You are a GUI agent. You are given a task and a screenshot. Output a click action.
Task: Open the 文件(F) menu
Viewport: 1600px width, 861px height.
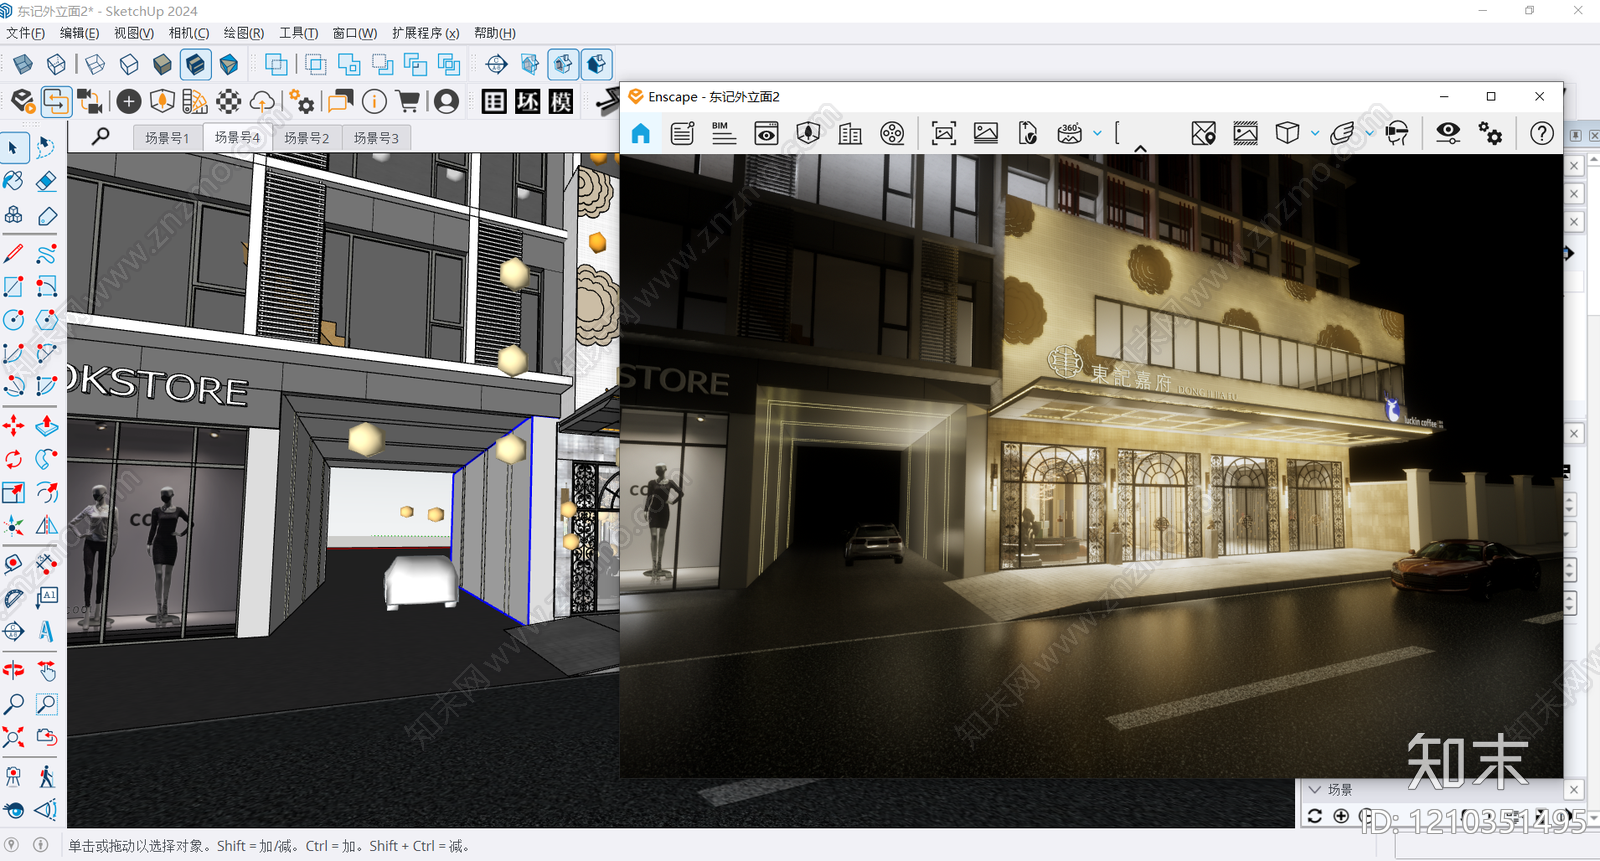[x=26, y=33]
